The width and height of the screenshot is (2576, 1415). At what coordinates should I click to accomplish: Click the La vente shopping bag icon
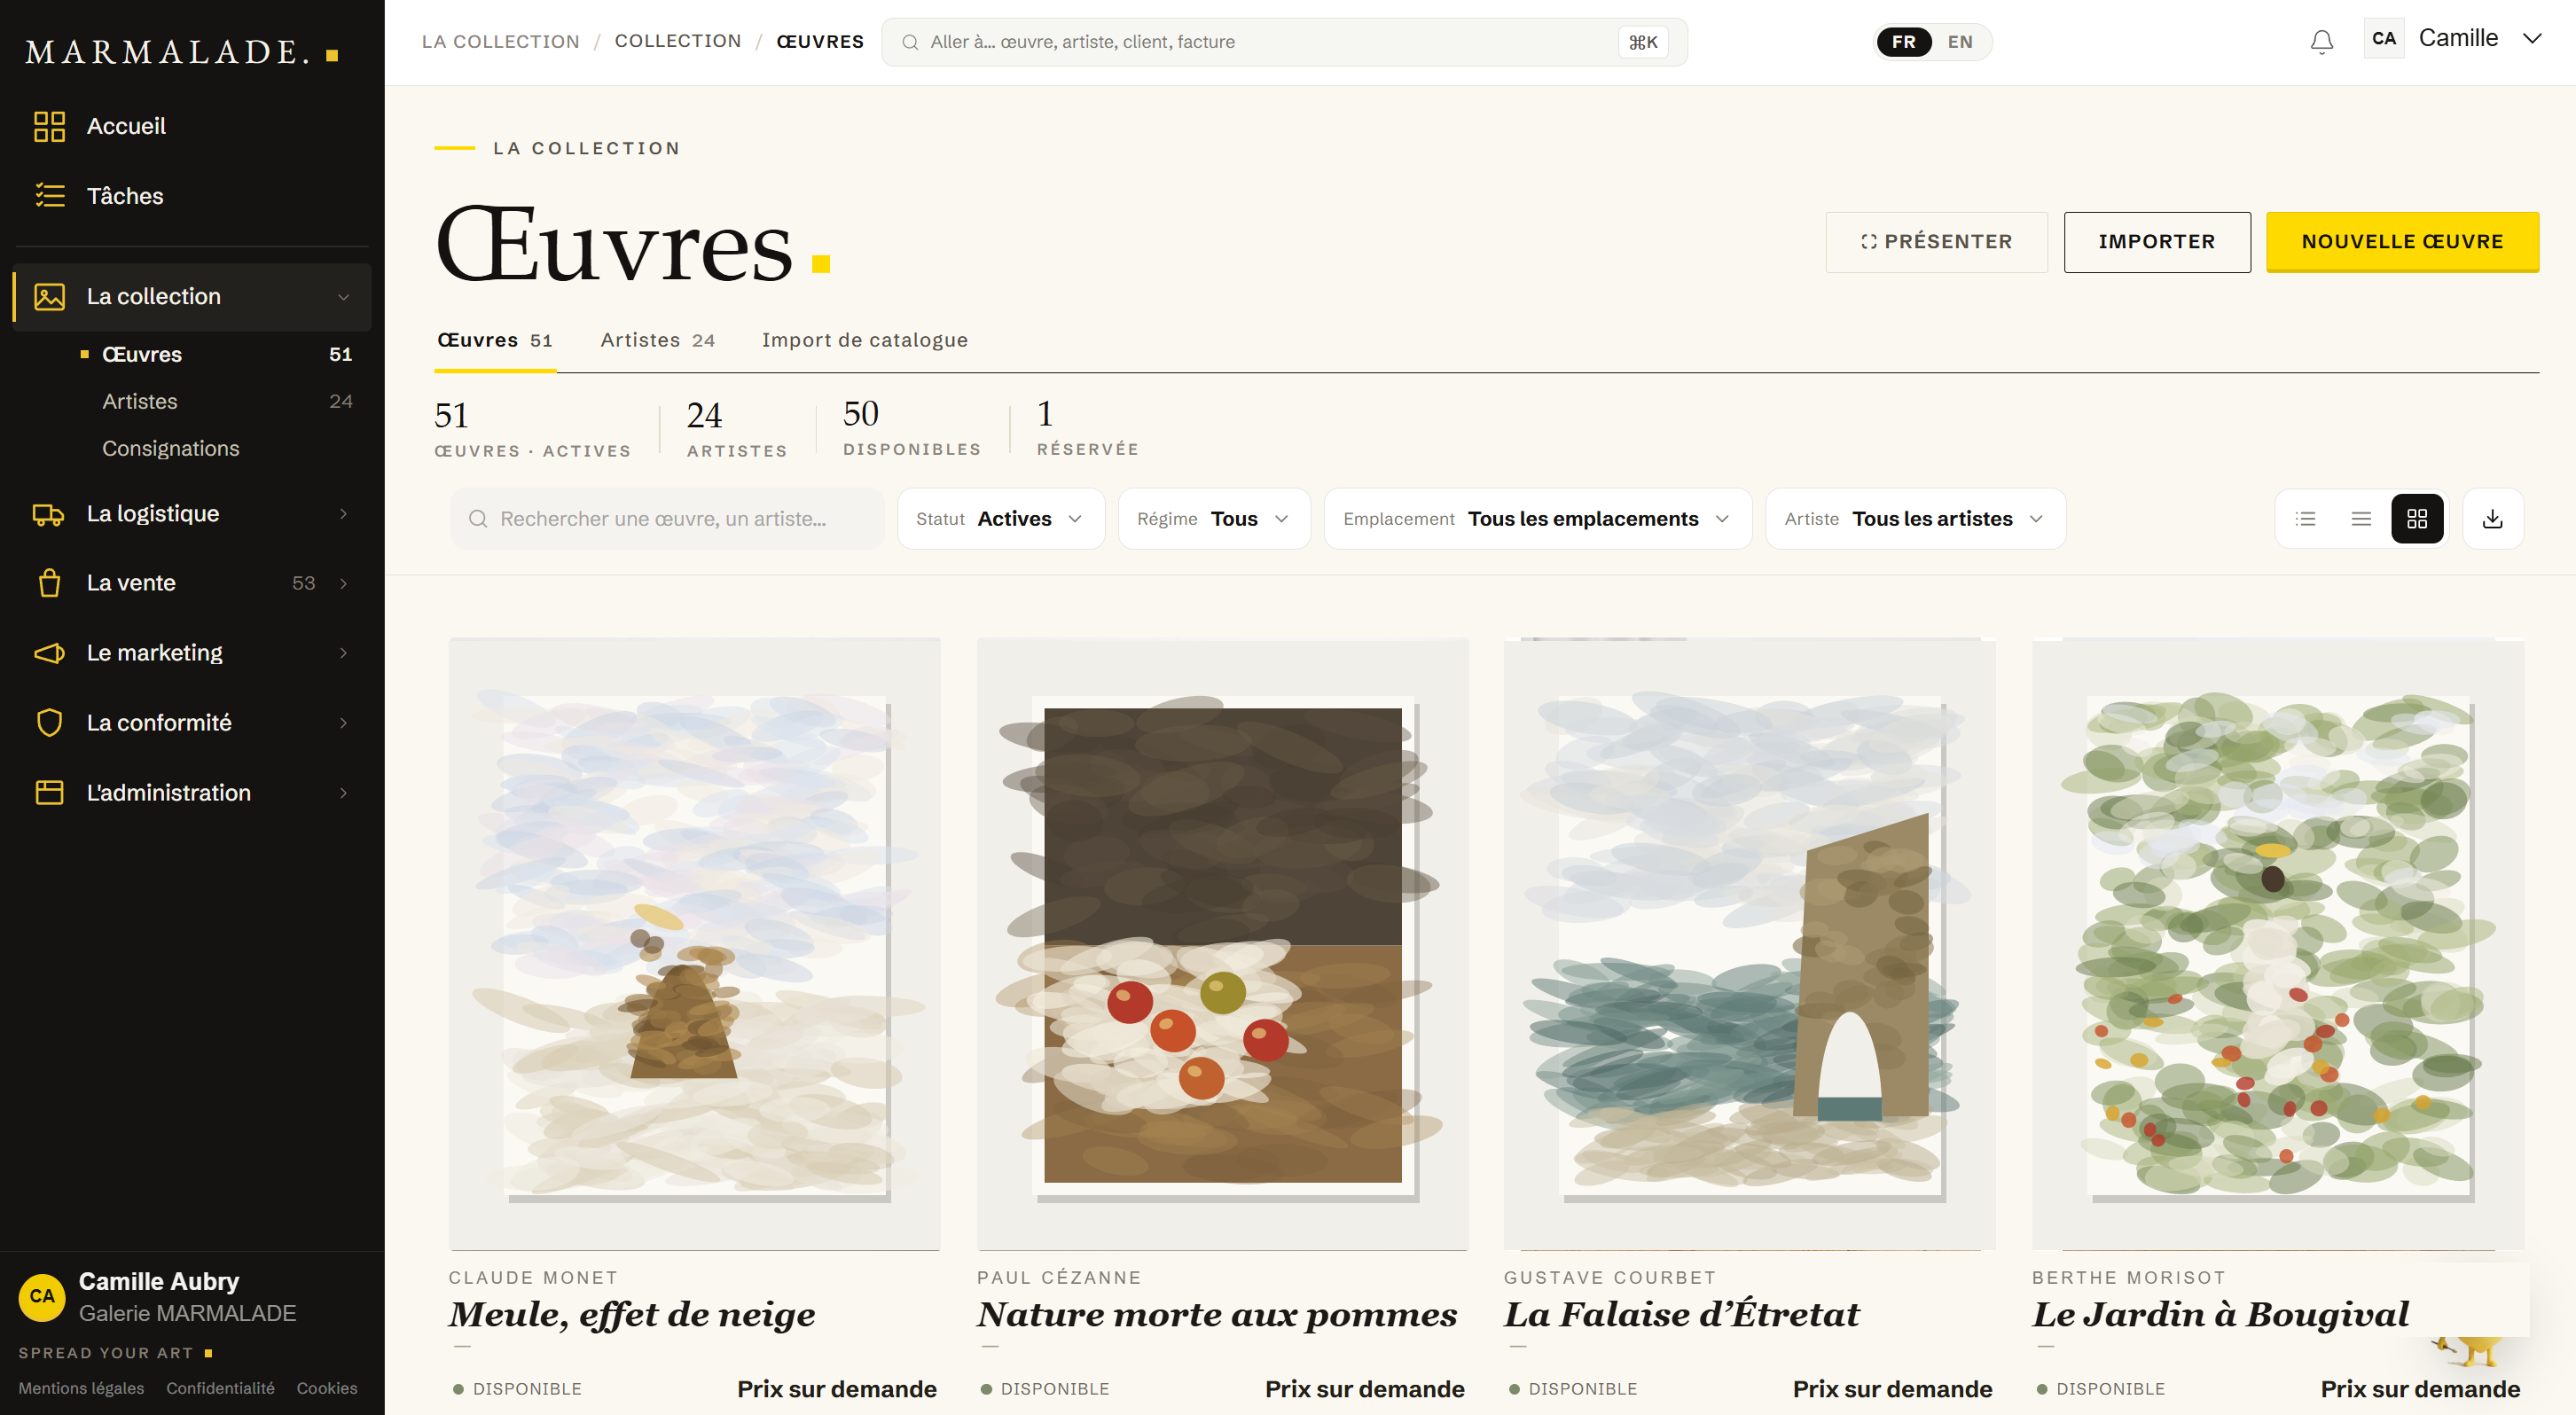pyautogui.click(x=49, y=583)
